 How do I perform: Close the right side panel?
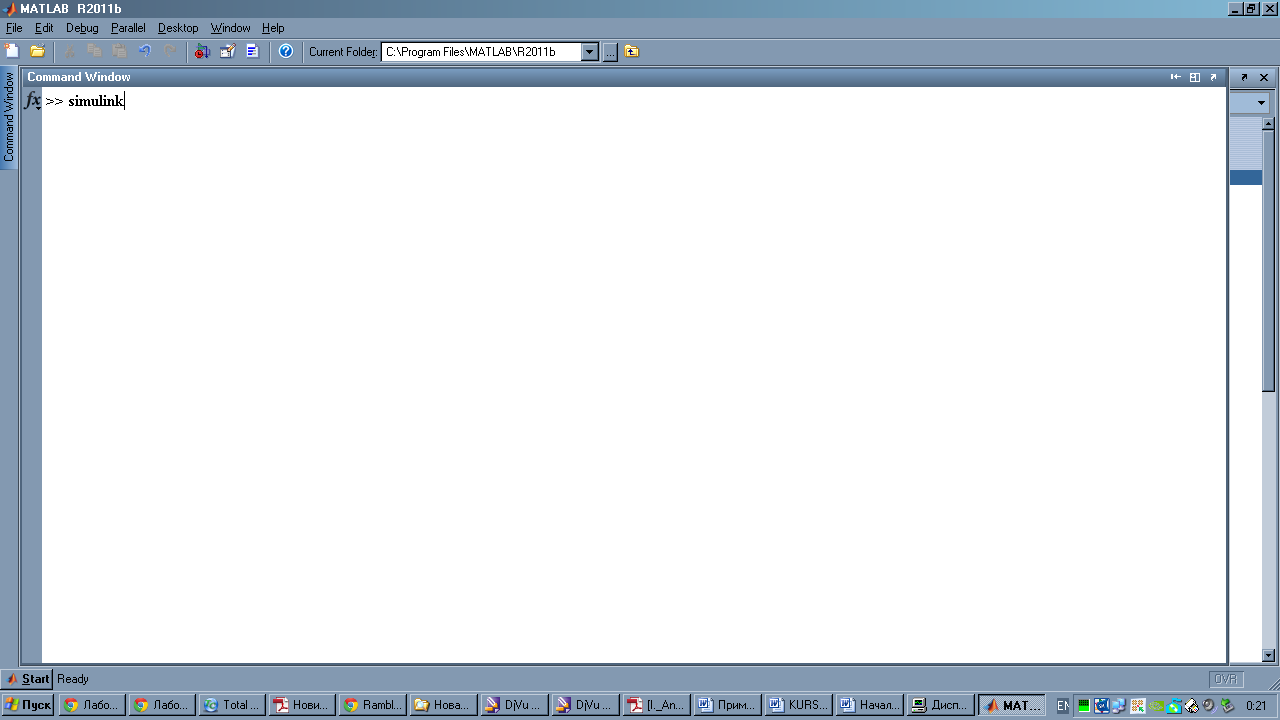[x=1264, y=77]
